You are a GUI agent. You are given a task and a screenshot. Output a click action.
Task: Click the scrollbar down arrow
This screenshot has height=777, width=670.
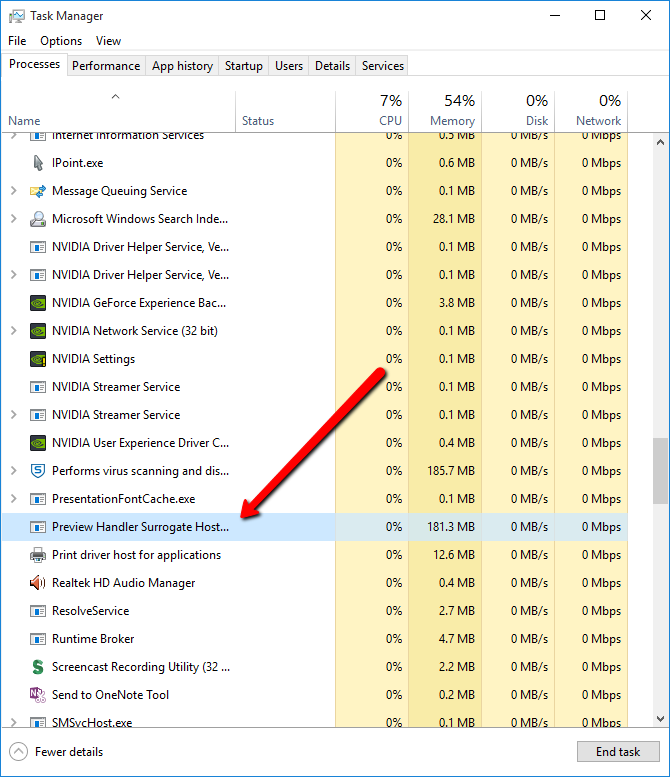click(x=660, y=719)
